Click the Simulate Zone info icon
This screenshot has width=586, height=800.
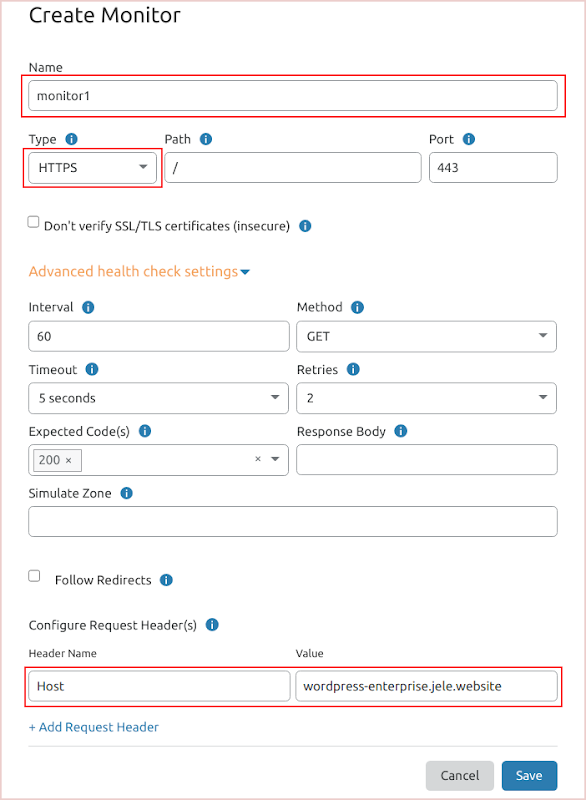(126, 493)
